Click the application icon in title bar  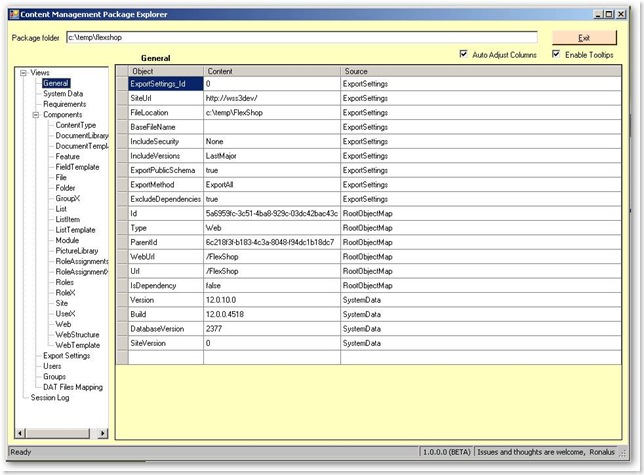pos(14,14)
